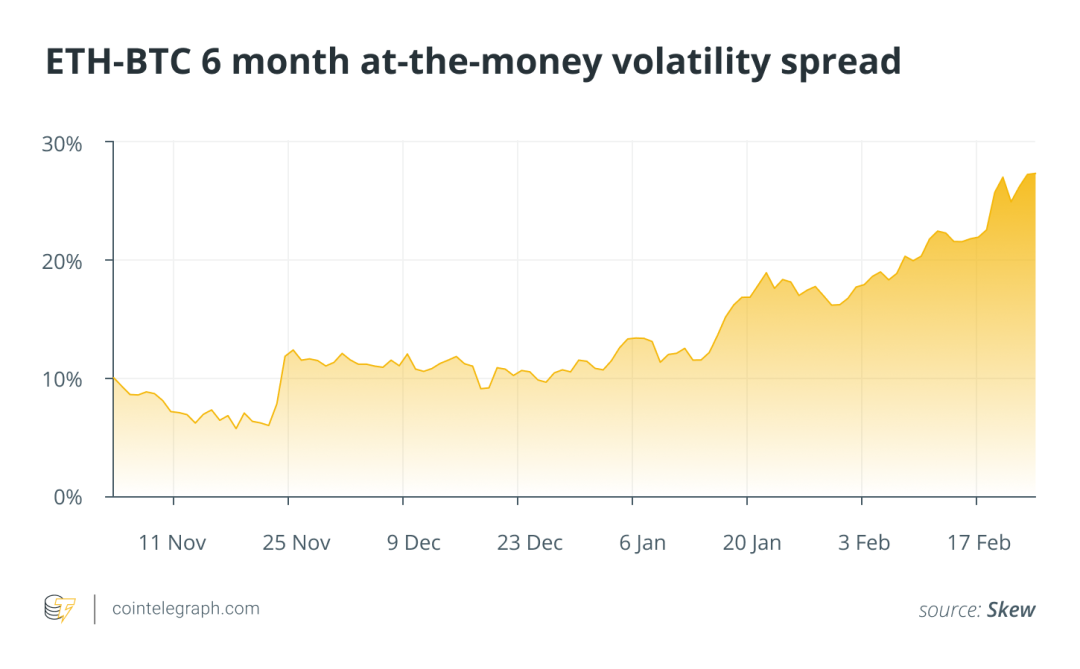The image size is (1080, 669).
Task: Select the 6 Jan date label
Action: (x=643, y=543)
